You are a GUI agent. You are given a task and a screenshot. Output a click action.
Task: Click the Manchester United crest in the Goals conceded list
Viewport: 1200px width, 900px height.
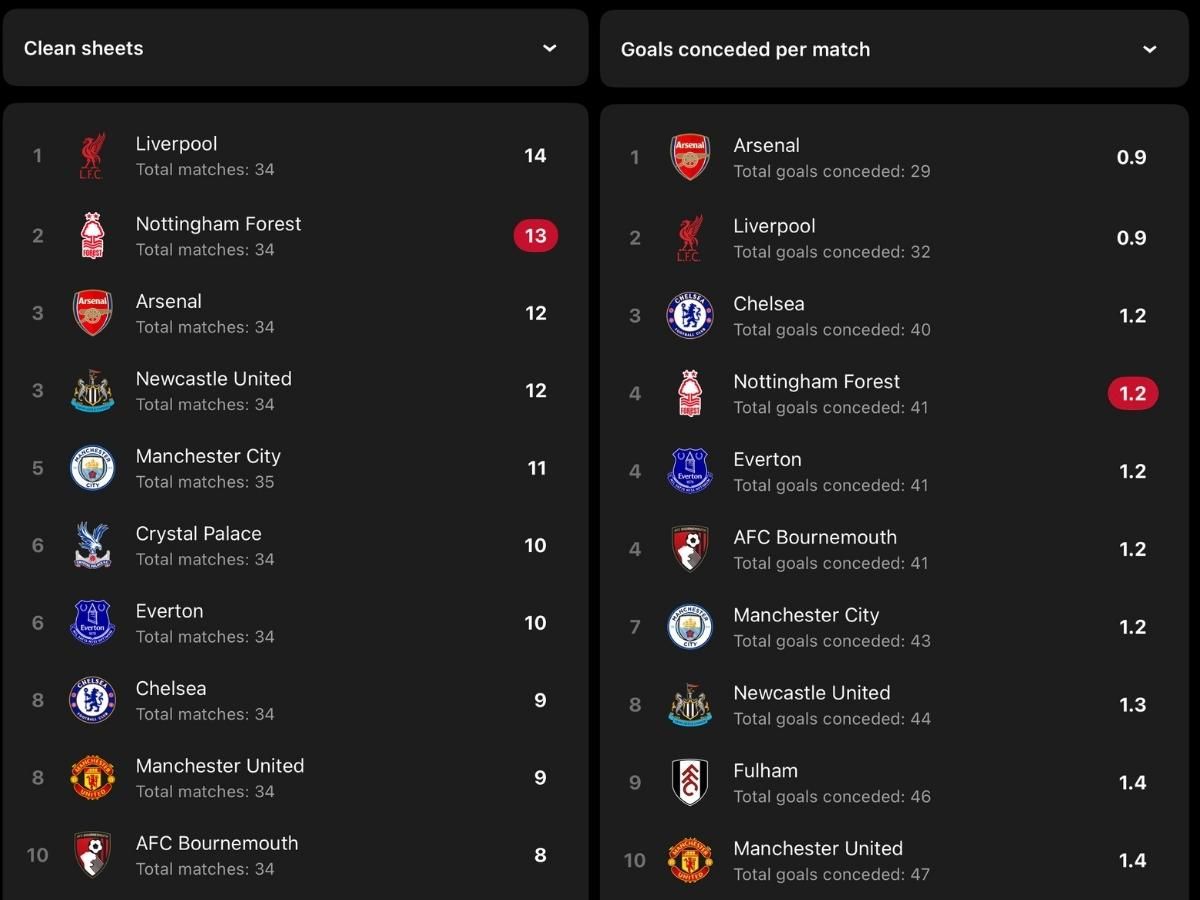pyautogui.click(x=690, y=860)
